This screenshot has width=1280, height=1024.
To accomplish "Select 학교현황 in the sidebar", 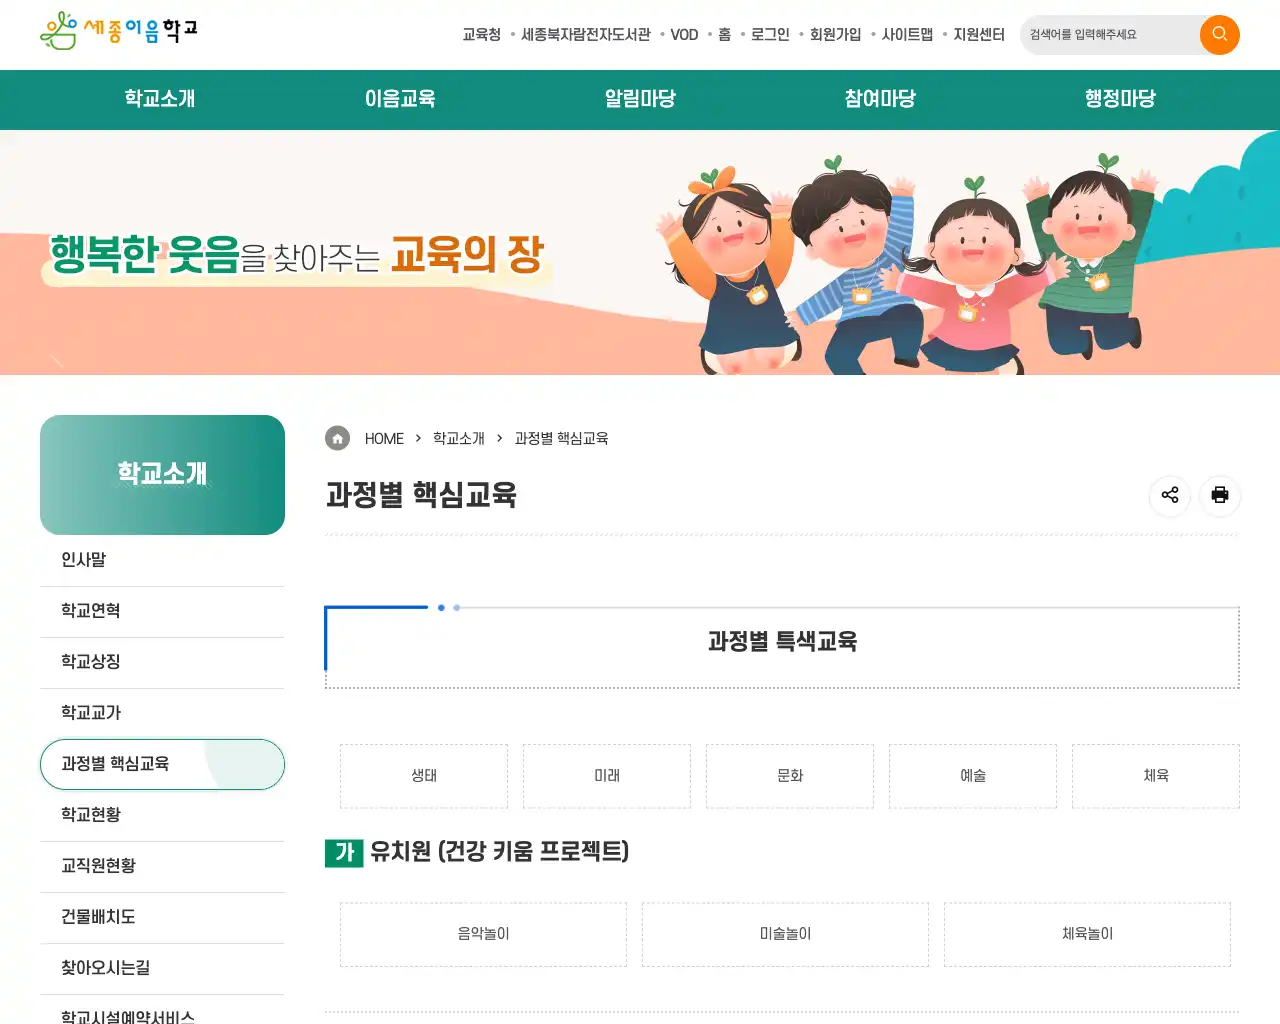I will 162,815.
